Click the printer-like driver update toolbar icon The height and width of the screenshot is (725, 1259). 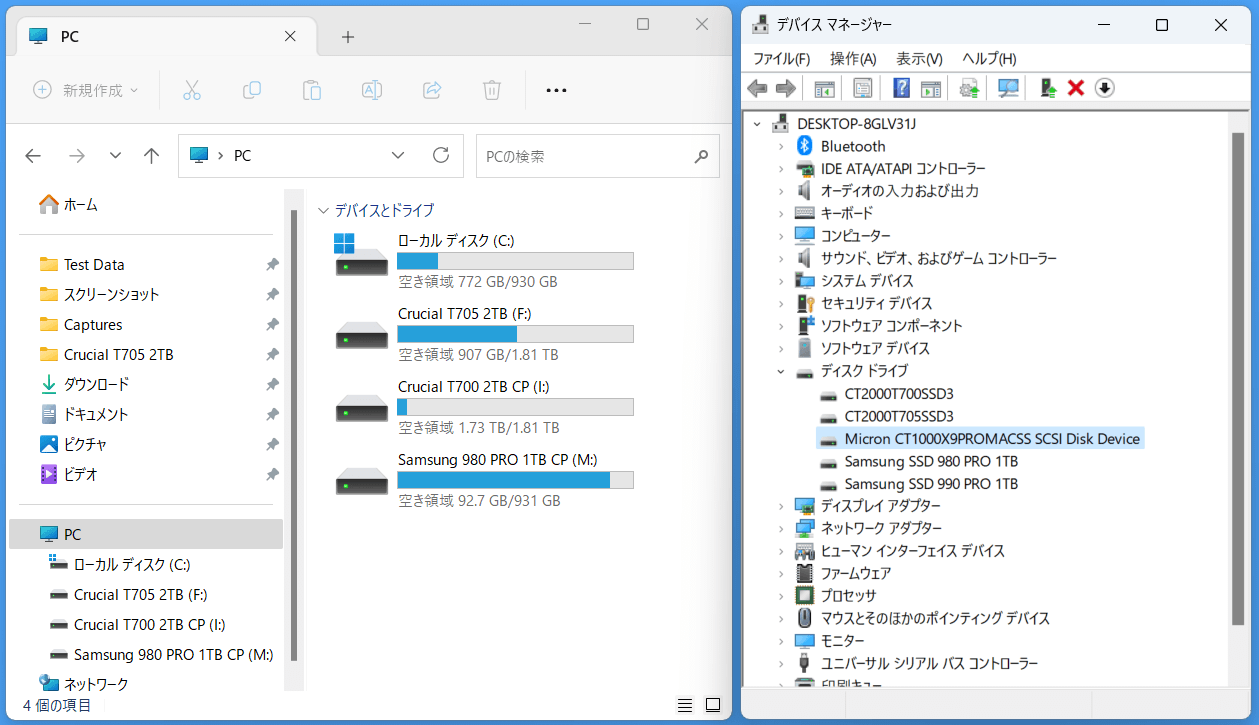pyautogui.click(x=969, y=89)
